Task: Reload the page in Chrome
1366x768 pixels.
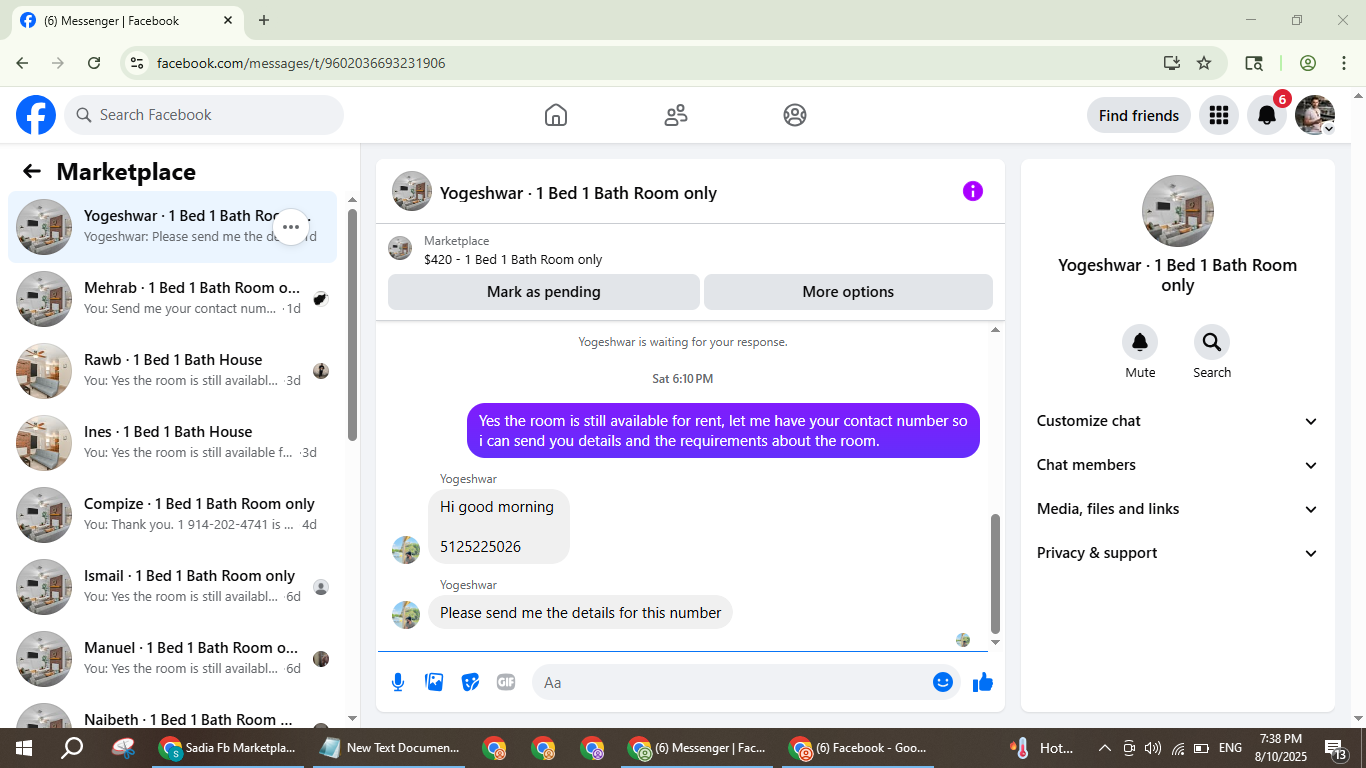Action: (94, 63)
